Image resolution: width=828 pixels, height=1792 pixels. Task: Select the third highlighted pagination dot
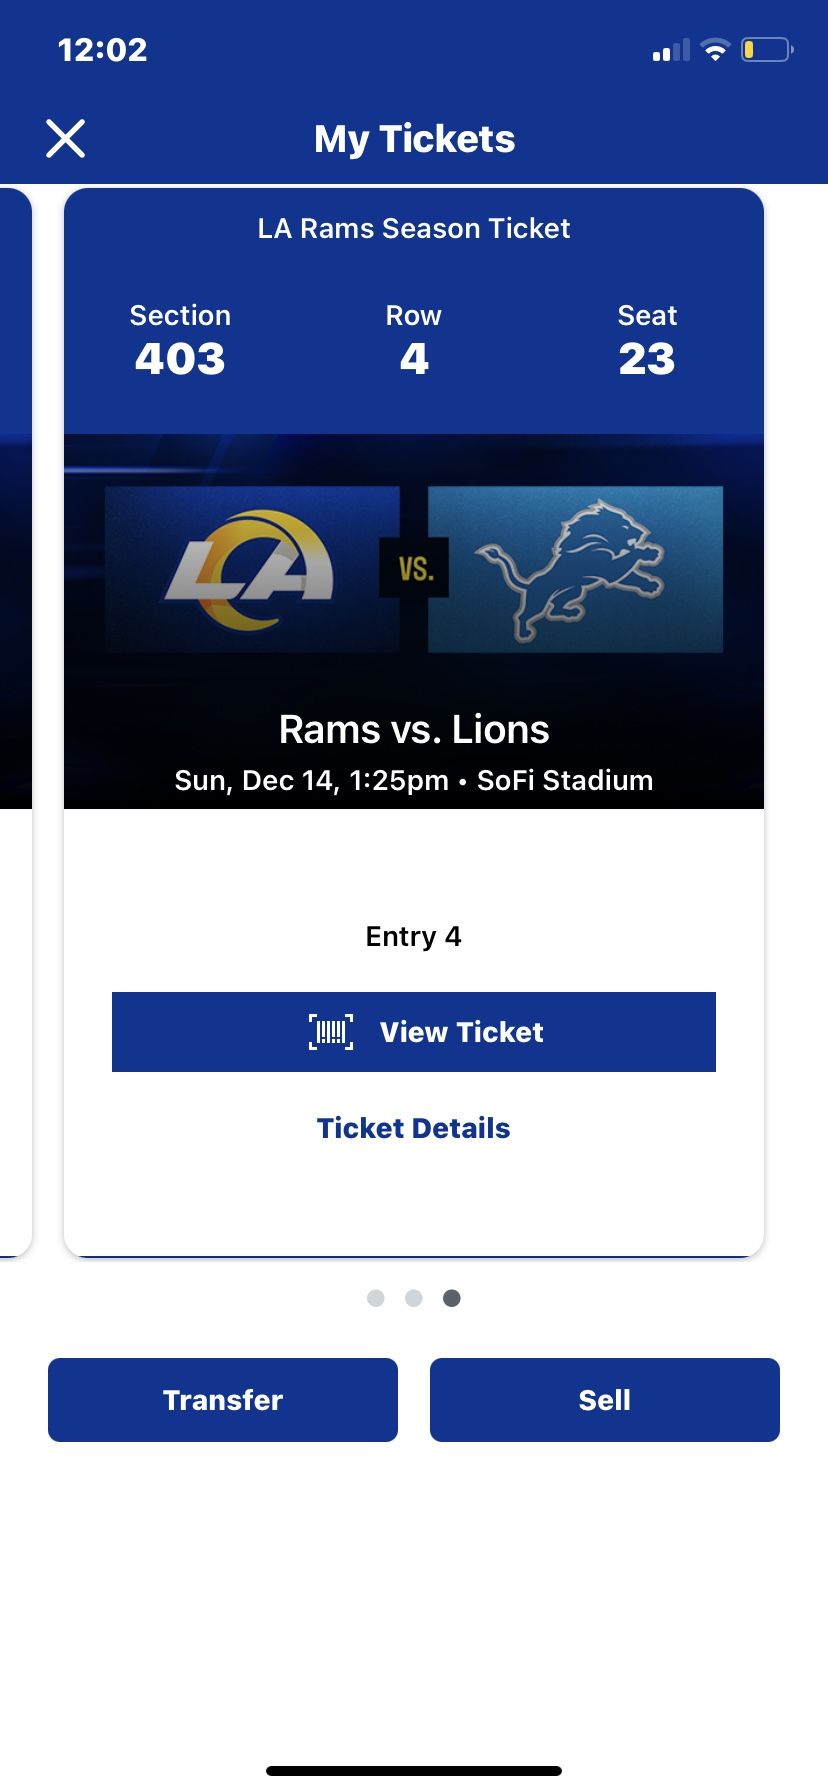(x=452, y=1297)
